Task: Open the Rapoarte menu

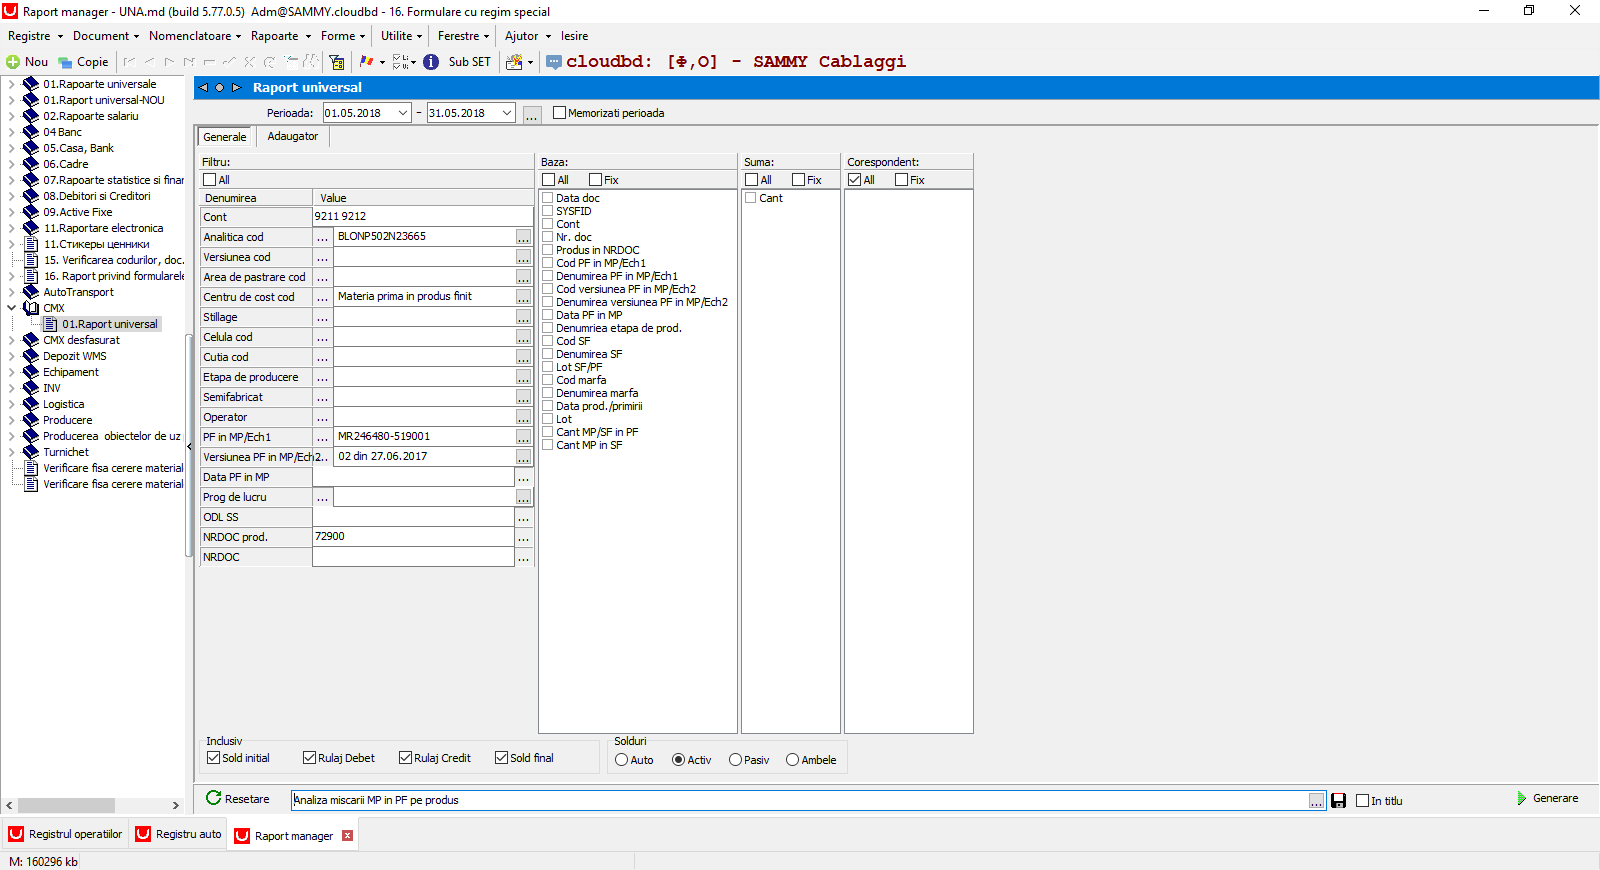Action: coord(281,36)
